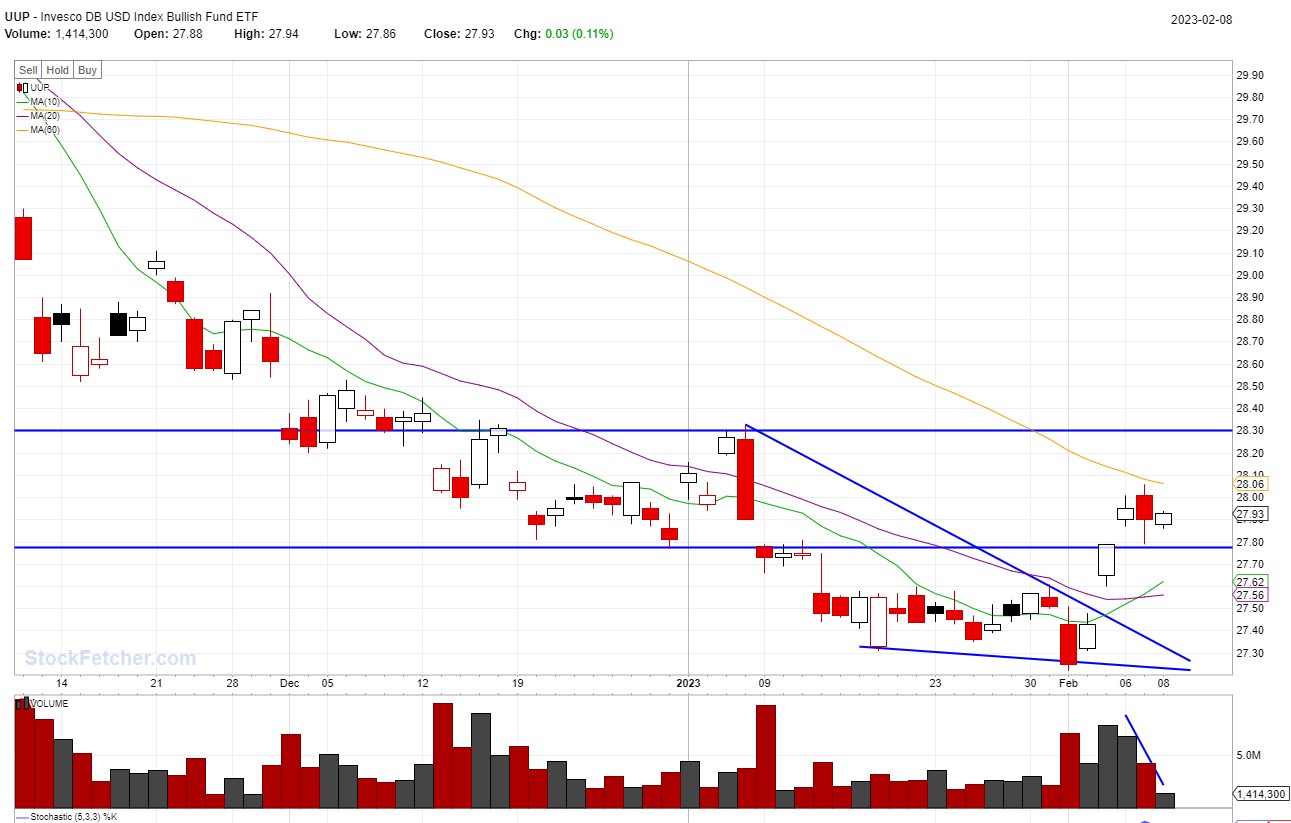Click the Sell button
This screenshot has height=823, width=1291.
(29, 70)
